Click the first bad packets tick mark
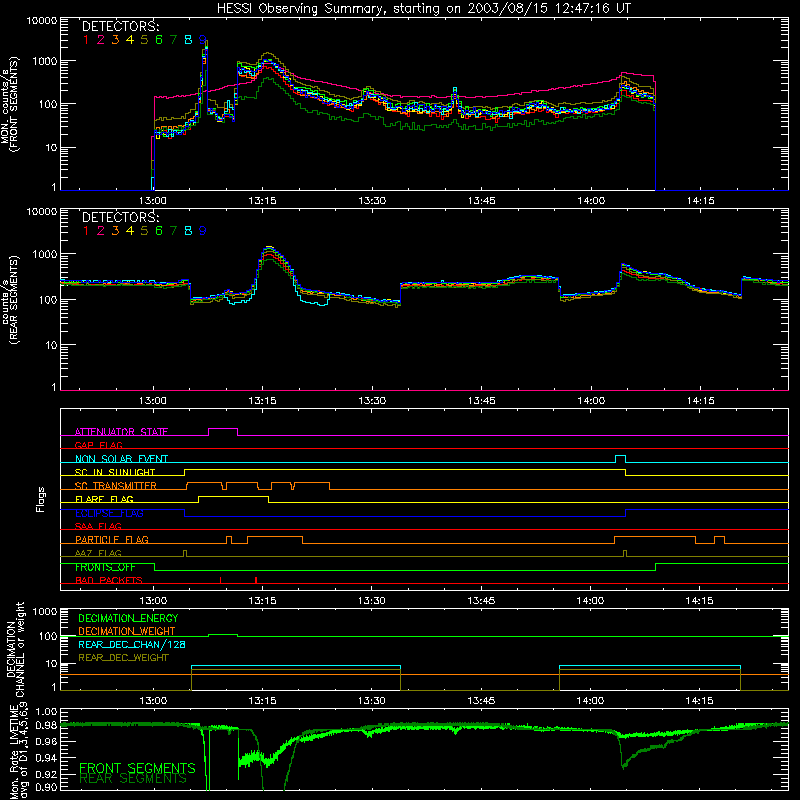 click(x=220, y=580)
